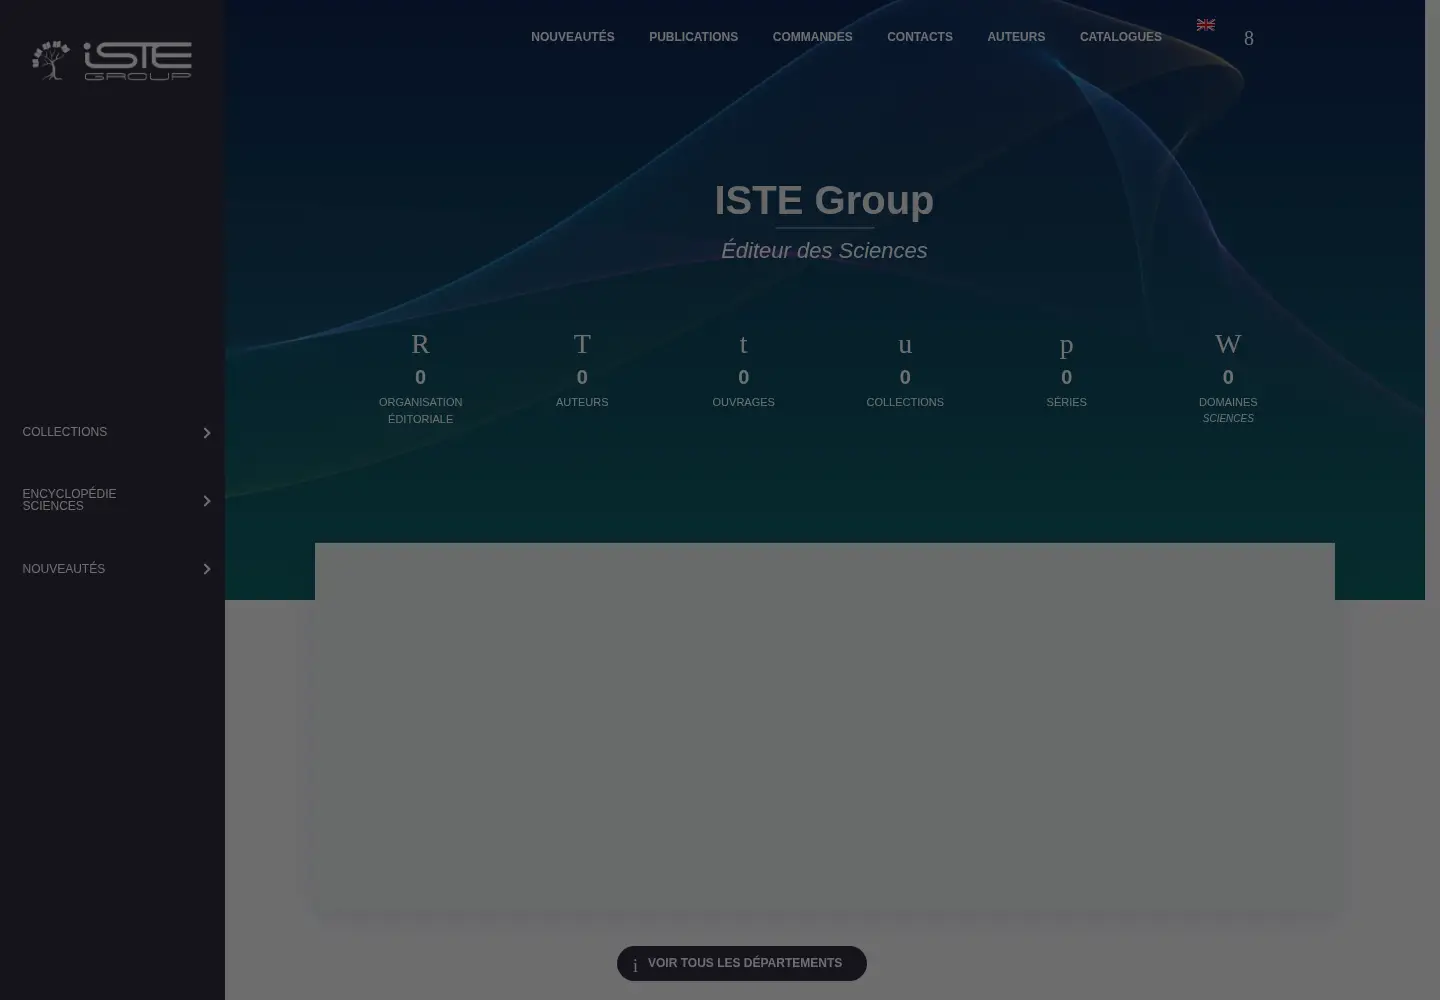Open the Nouveautés top menu item

coord(573,37)
